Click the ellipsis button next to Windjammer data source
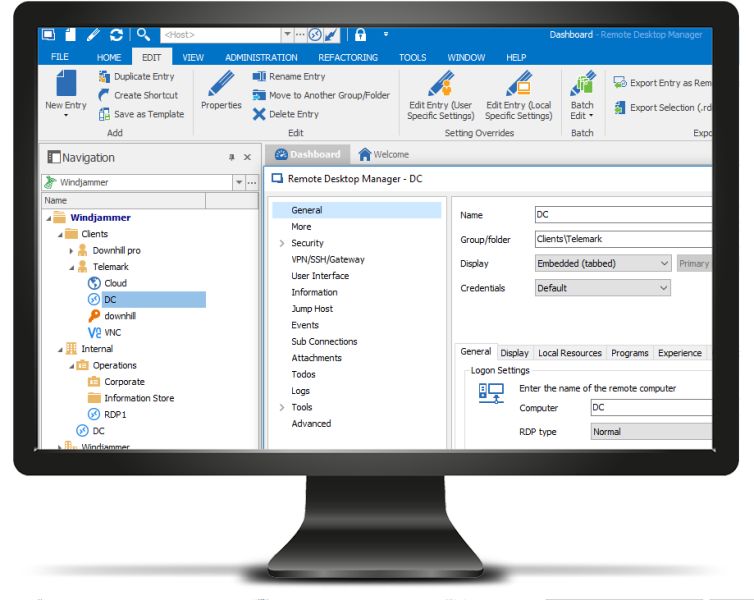The width and height of the screenshot is (754, 600). click(252, 182)
